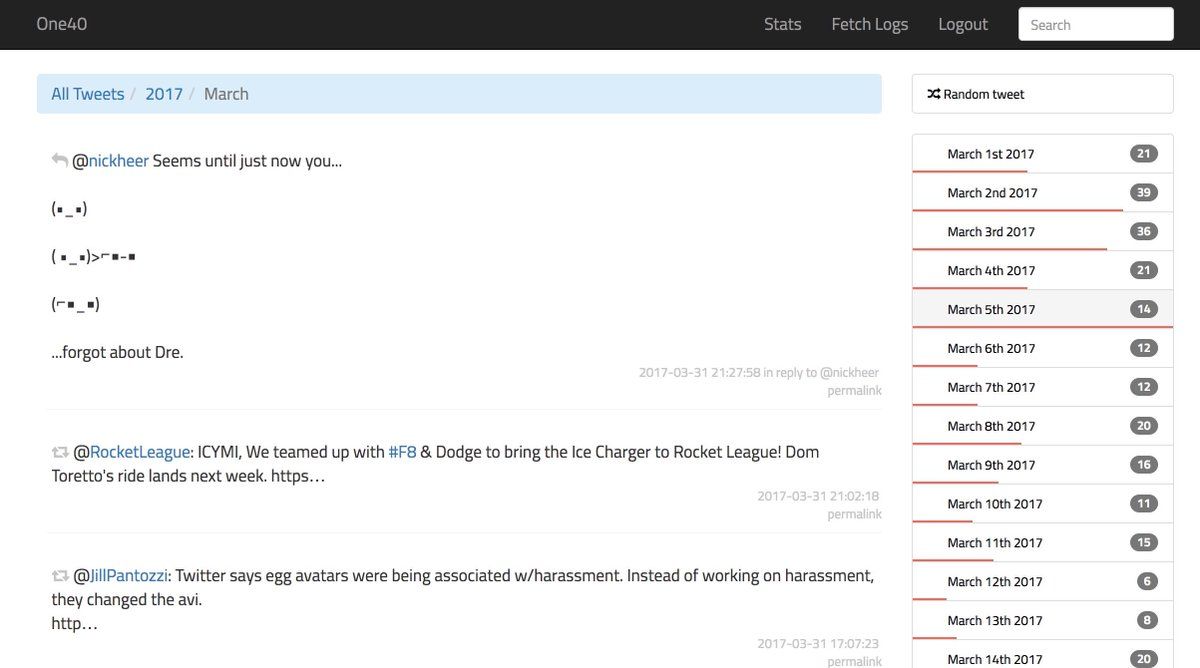This screenshot has height=668, width=1200.
Task: Open the One40 home brand link
Action: point(62,24)
